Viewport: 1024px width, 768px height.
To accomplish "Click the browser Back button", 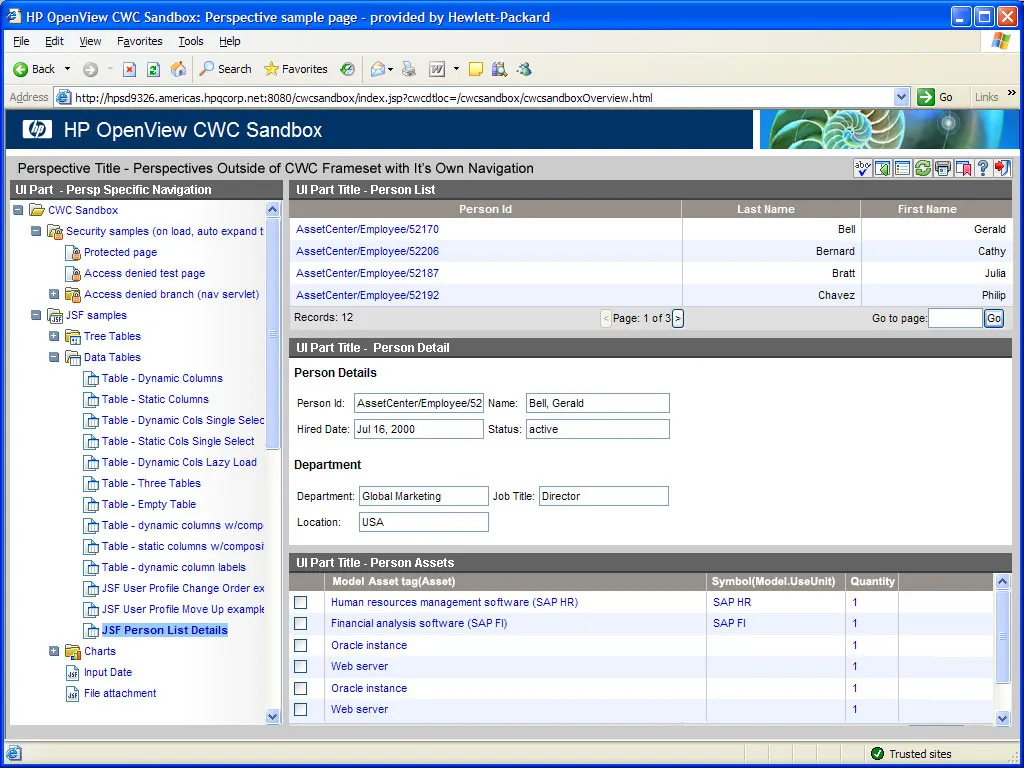I will pos(35,69).
